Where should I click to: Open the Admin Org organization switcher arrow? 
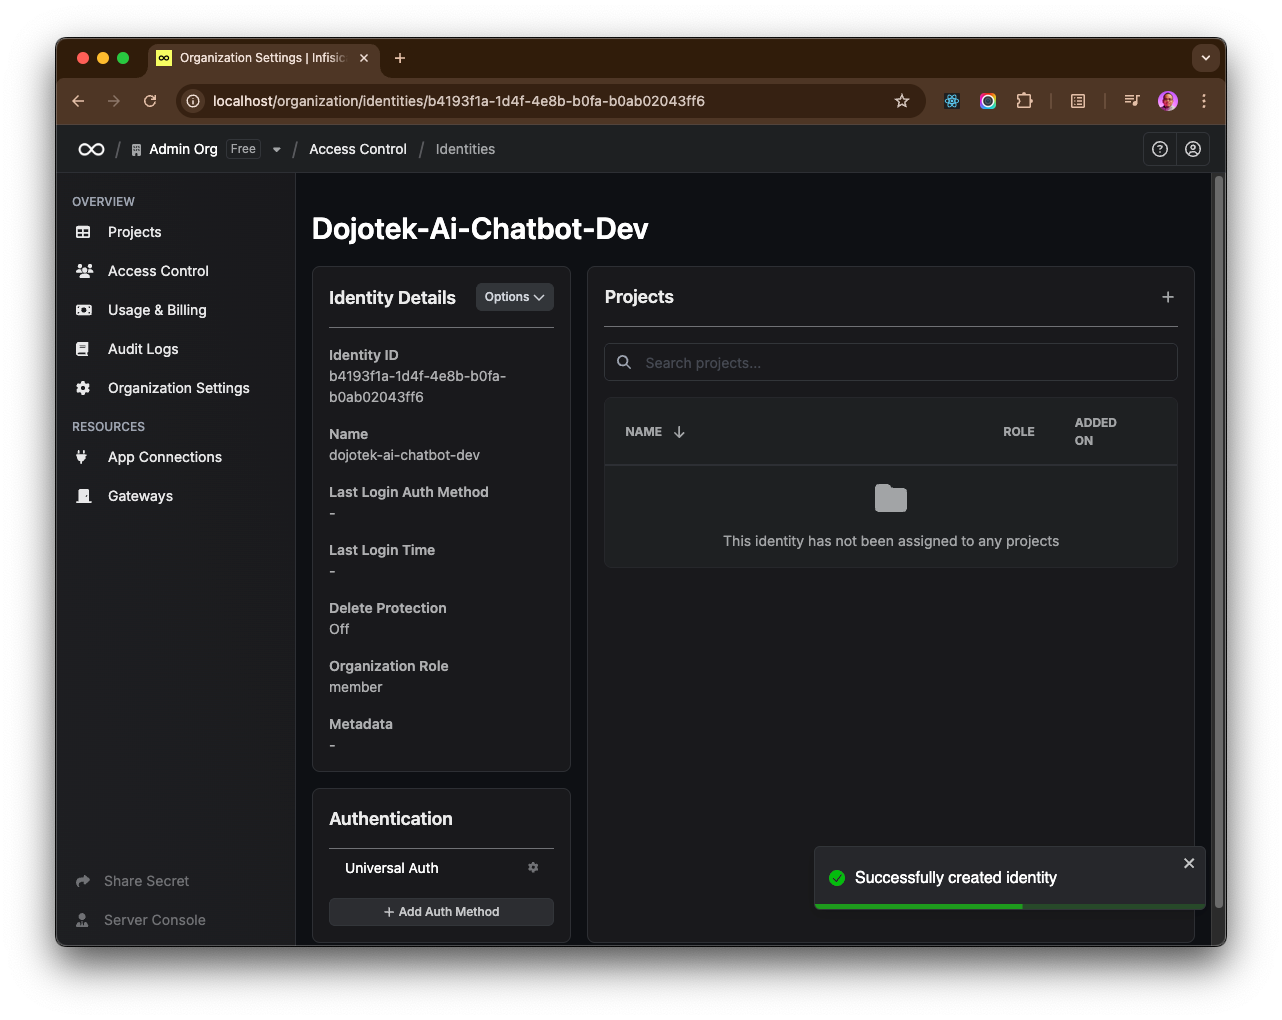point(277,150)
